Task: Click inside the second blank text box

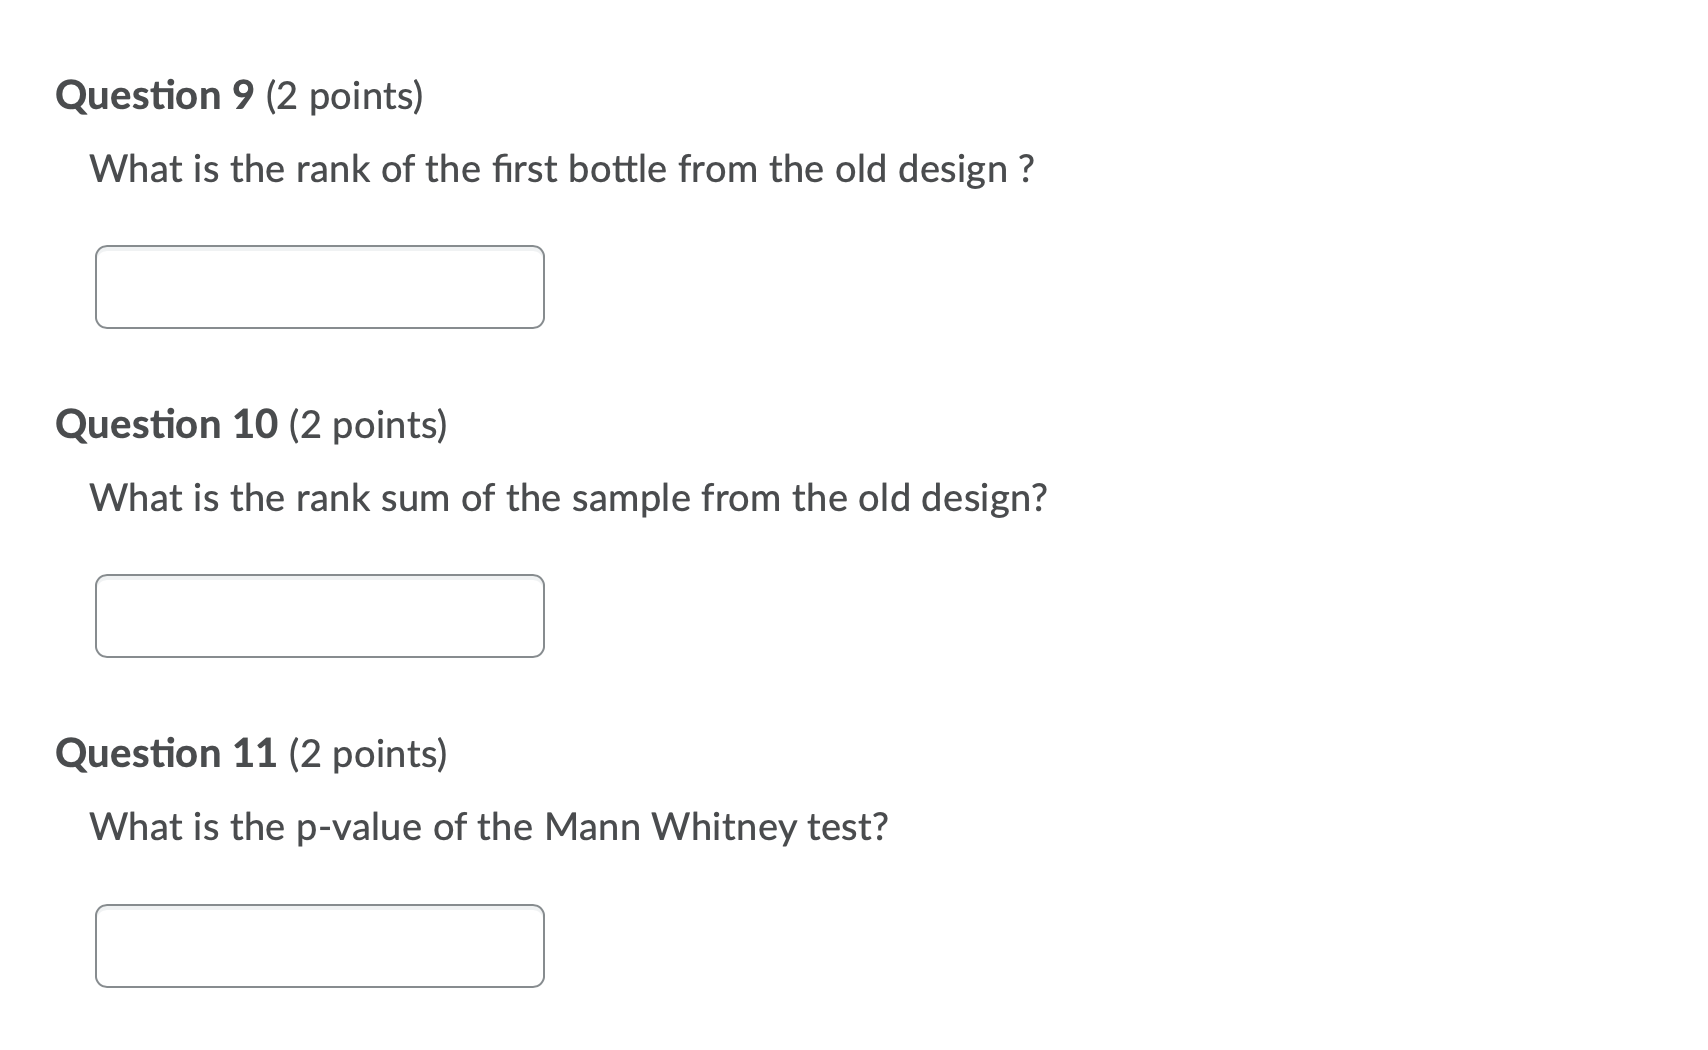Action: point(318,616)
